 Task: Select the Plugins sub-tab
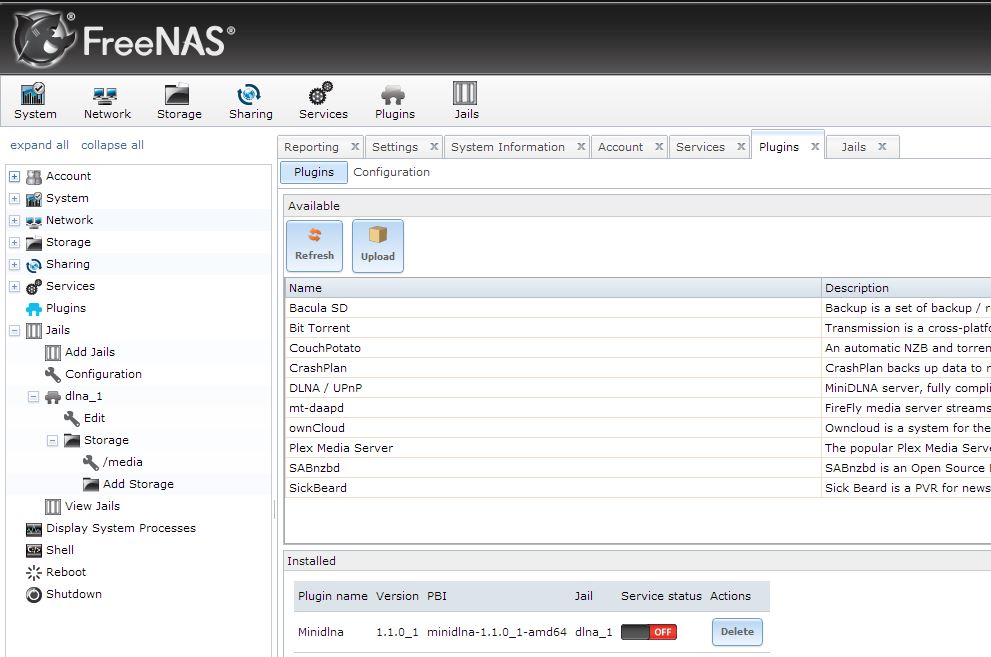point(313,172)
